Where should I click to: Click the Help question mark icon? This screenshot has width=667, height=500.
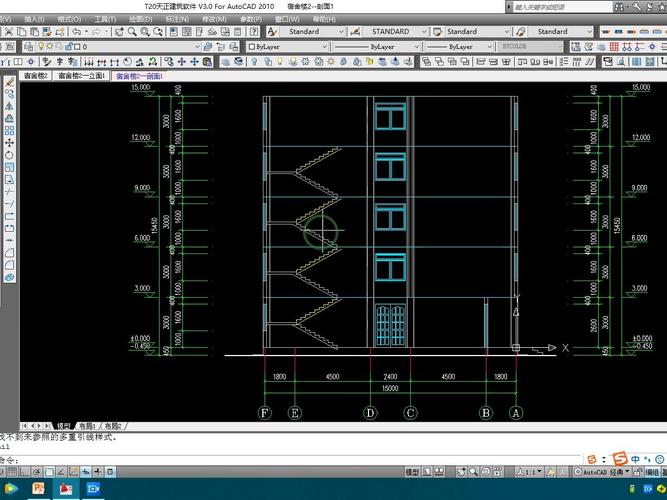(254, 32)
